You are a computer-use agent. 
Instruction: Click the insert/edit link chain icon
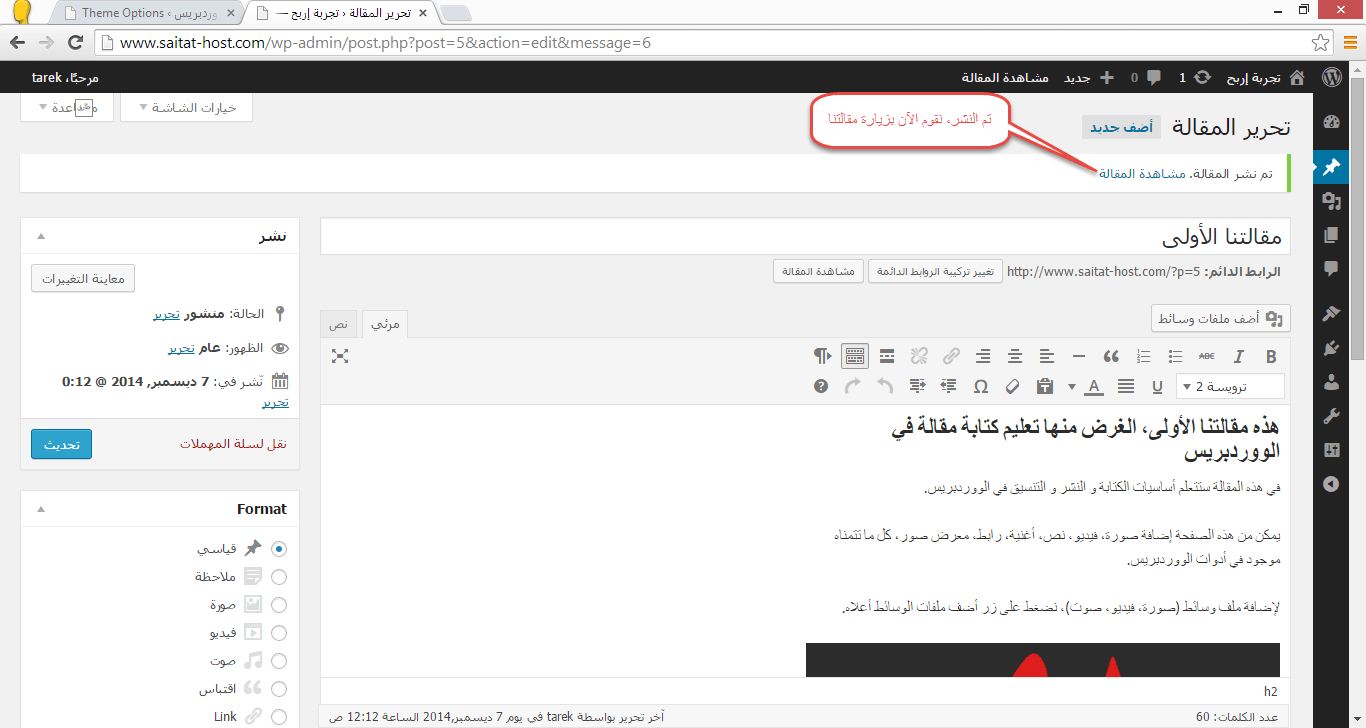tap(951, 356)
